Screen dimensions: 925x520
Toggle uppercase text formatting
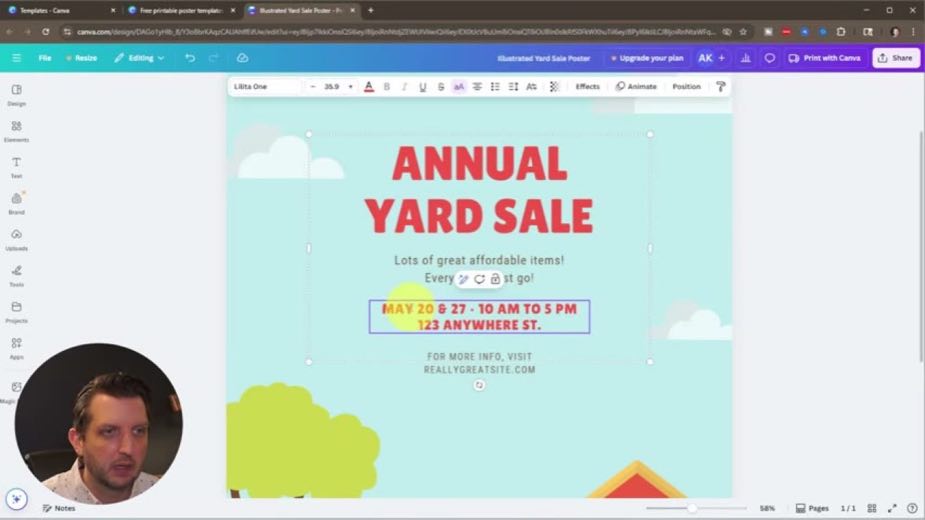pyautogui.click(x=459, y=87)
